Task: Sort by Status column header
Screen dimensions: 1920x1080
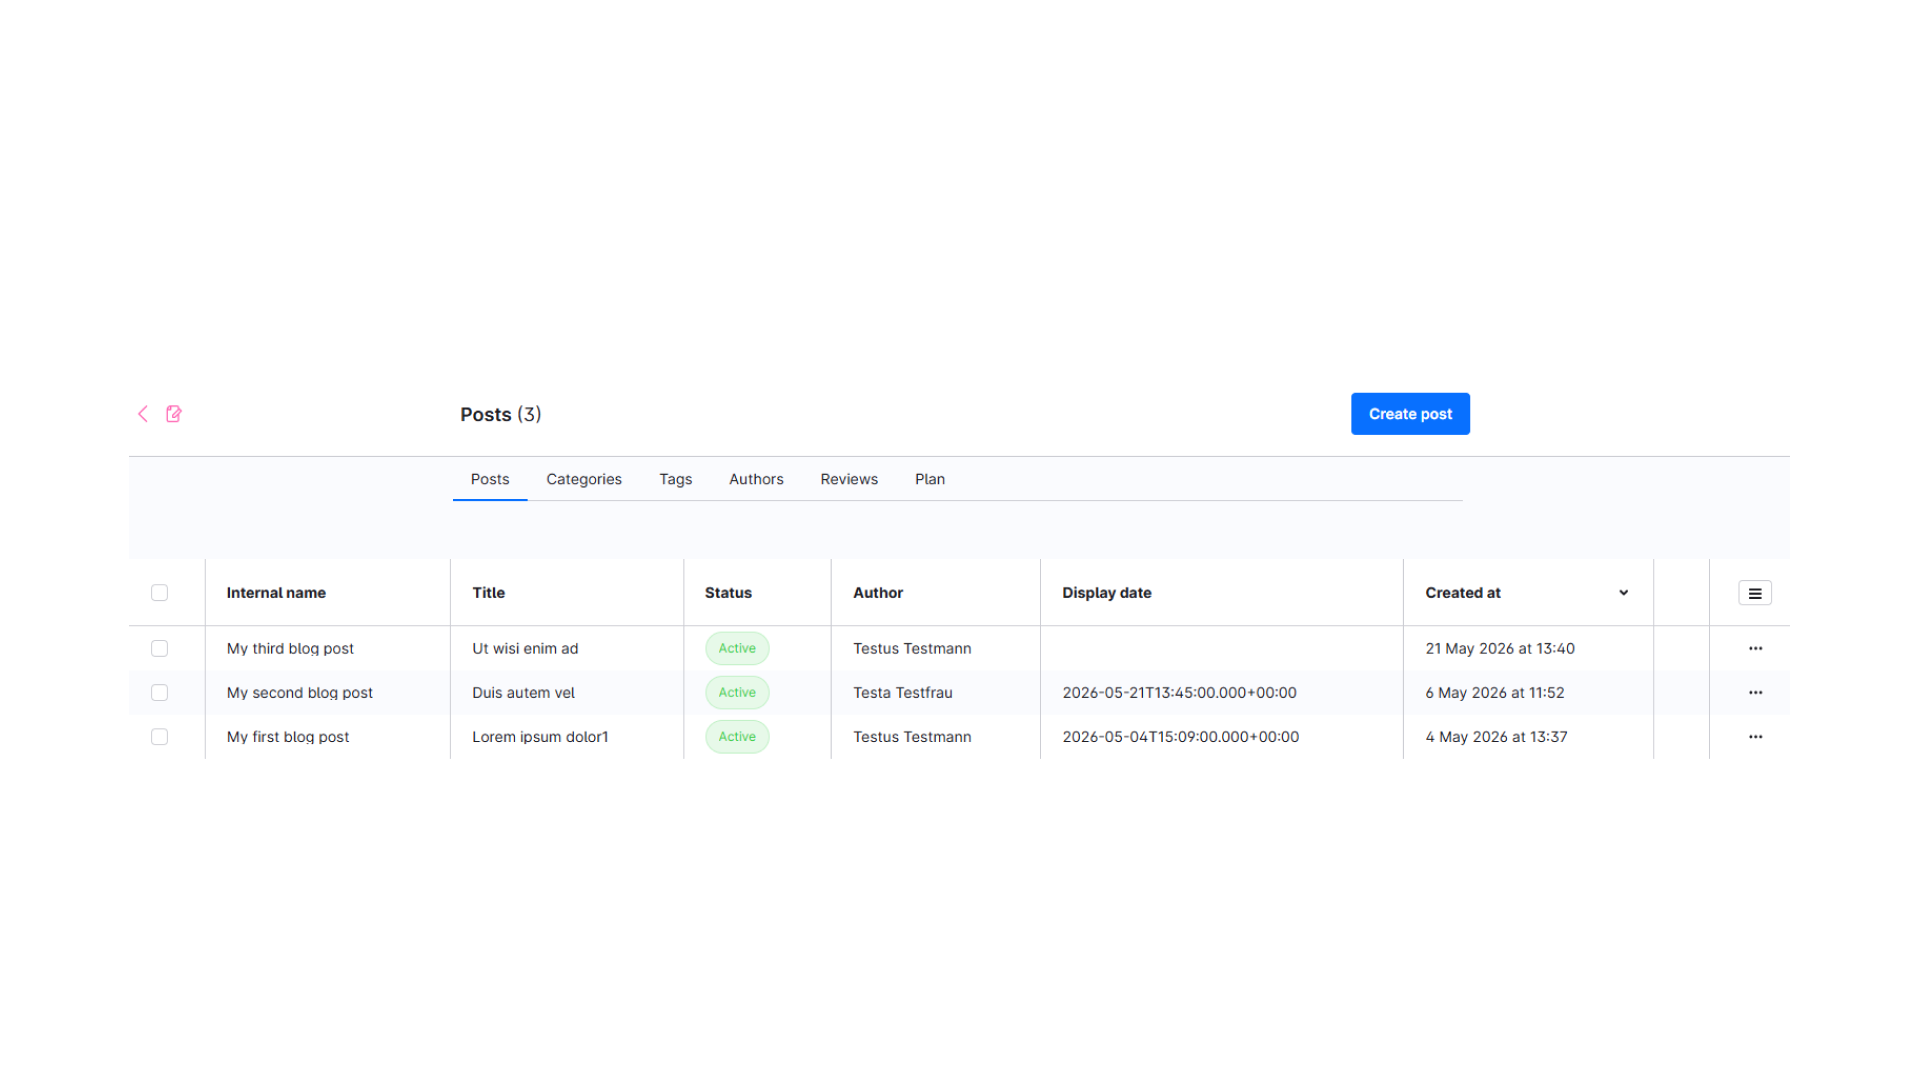Action: (728, 593)
